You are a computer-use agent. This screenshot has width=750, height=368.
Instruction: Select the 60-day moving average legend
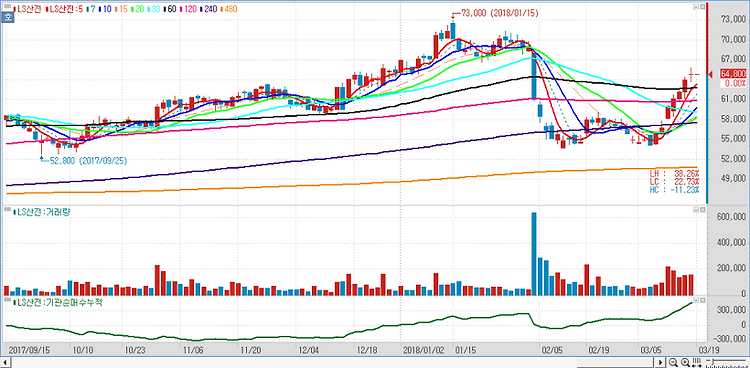pyautogui.click(x=170, y=9)
